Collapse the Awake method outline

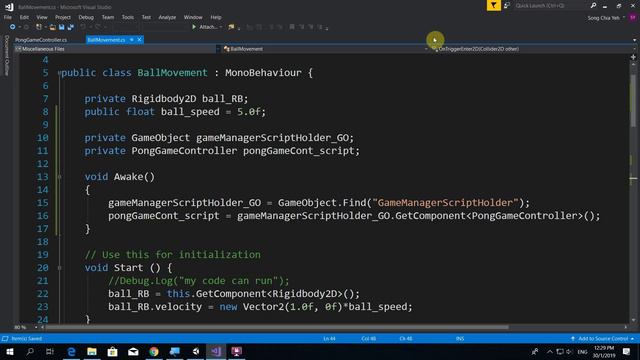coord(60,177)
